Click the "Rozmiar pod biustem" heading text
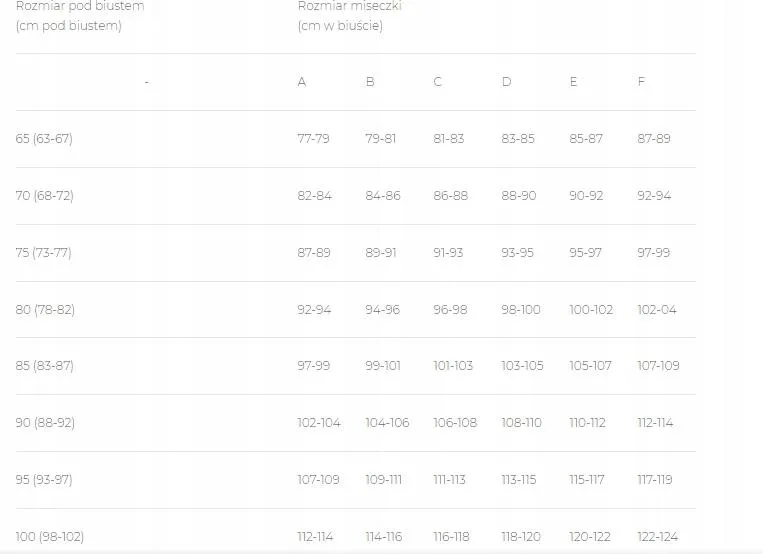763x554 pixels. (80, 6)
